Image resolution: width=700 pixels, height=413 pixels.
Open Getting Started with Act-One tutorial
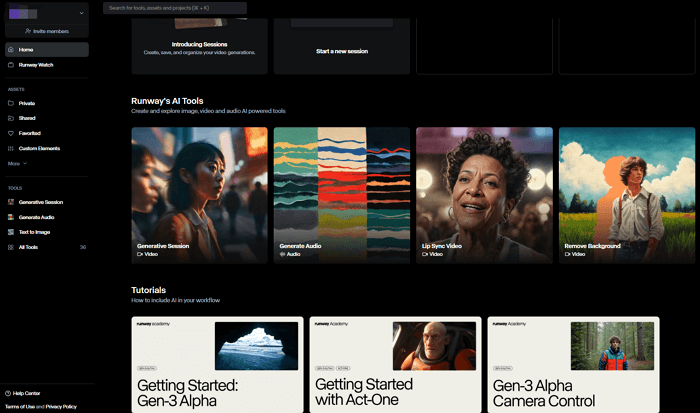[x=396, y=365]
